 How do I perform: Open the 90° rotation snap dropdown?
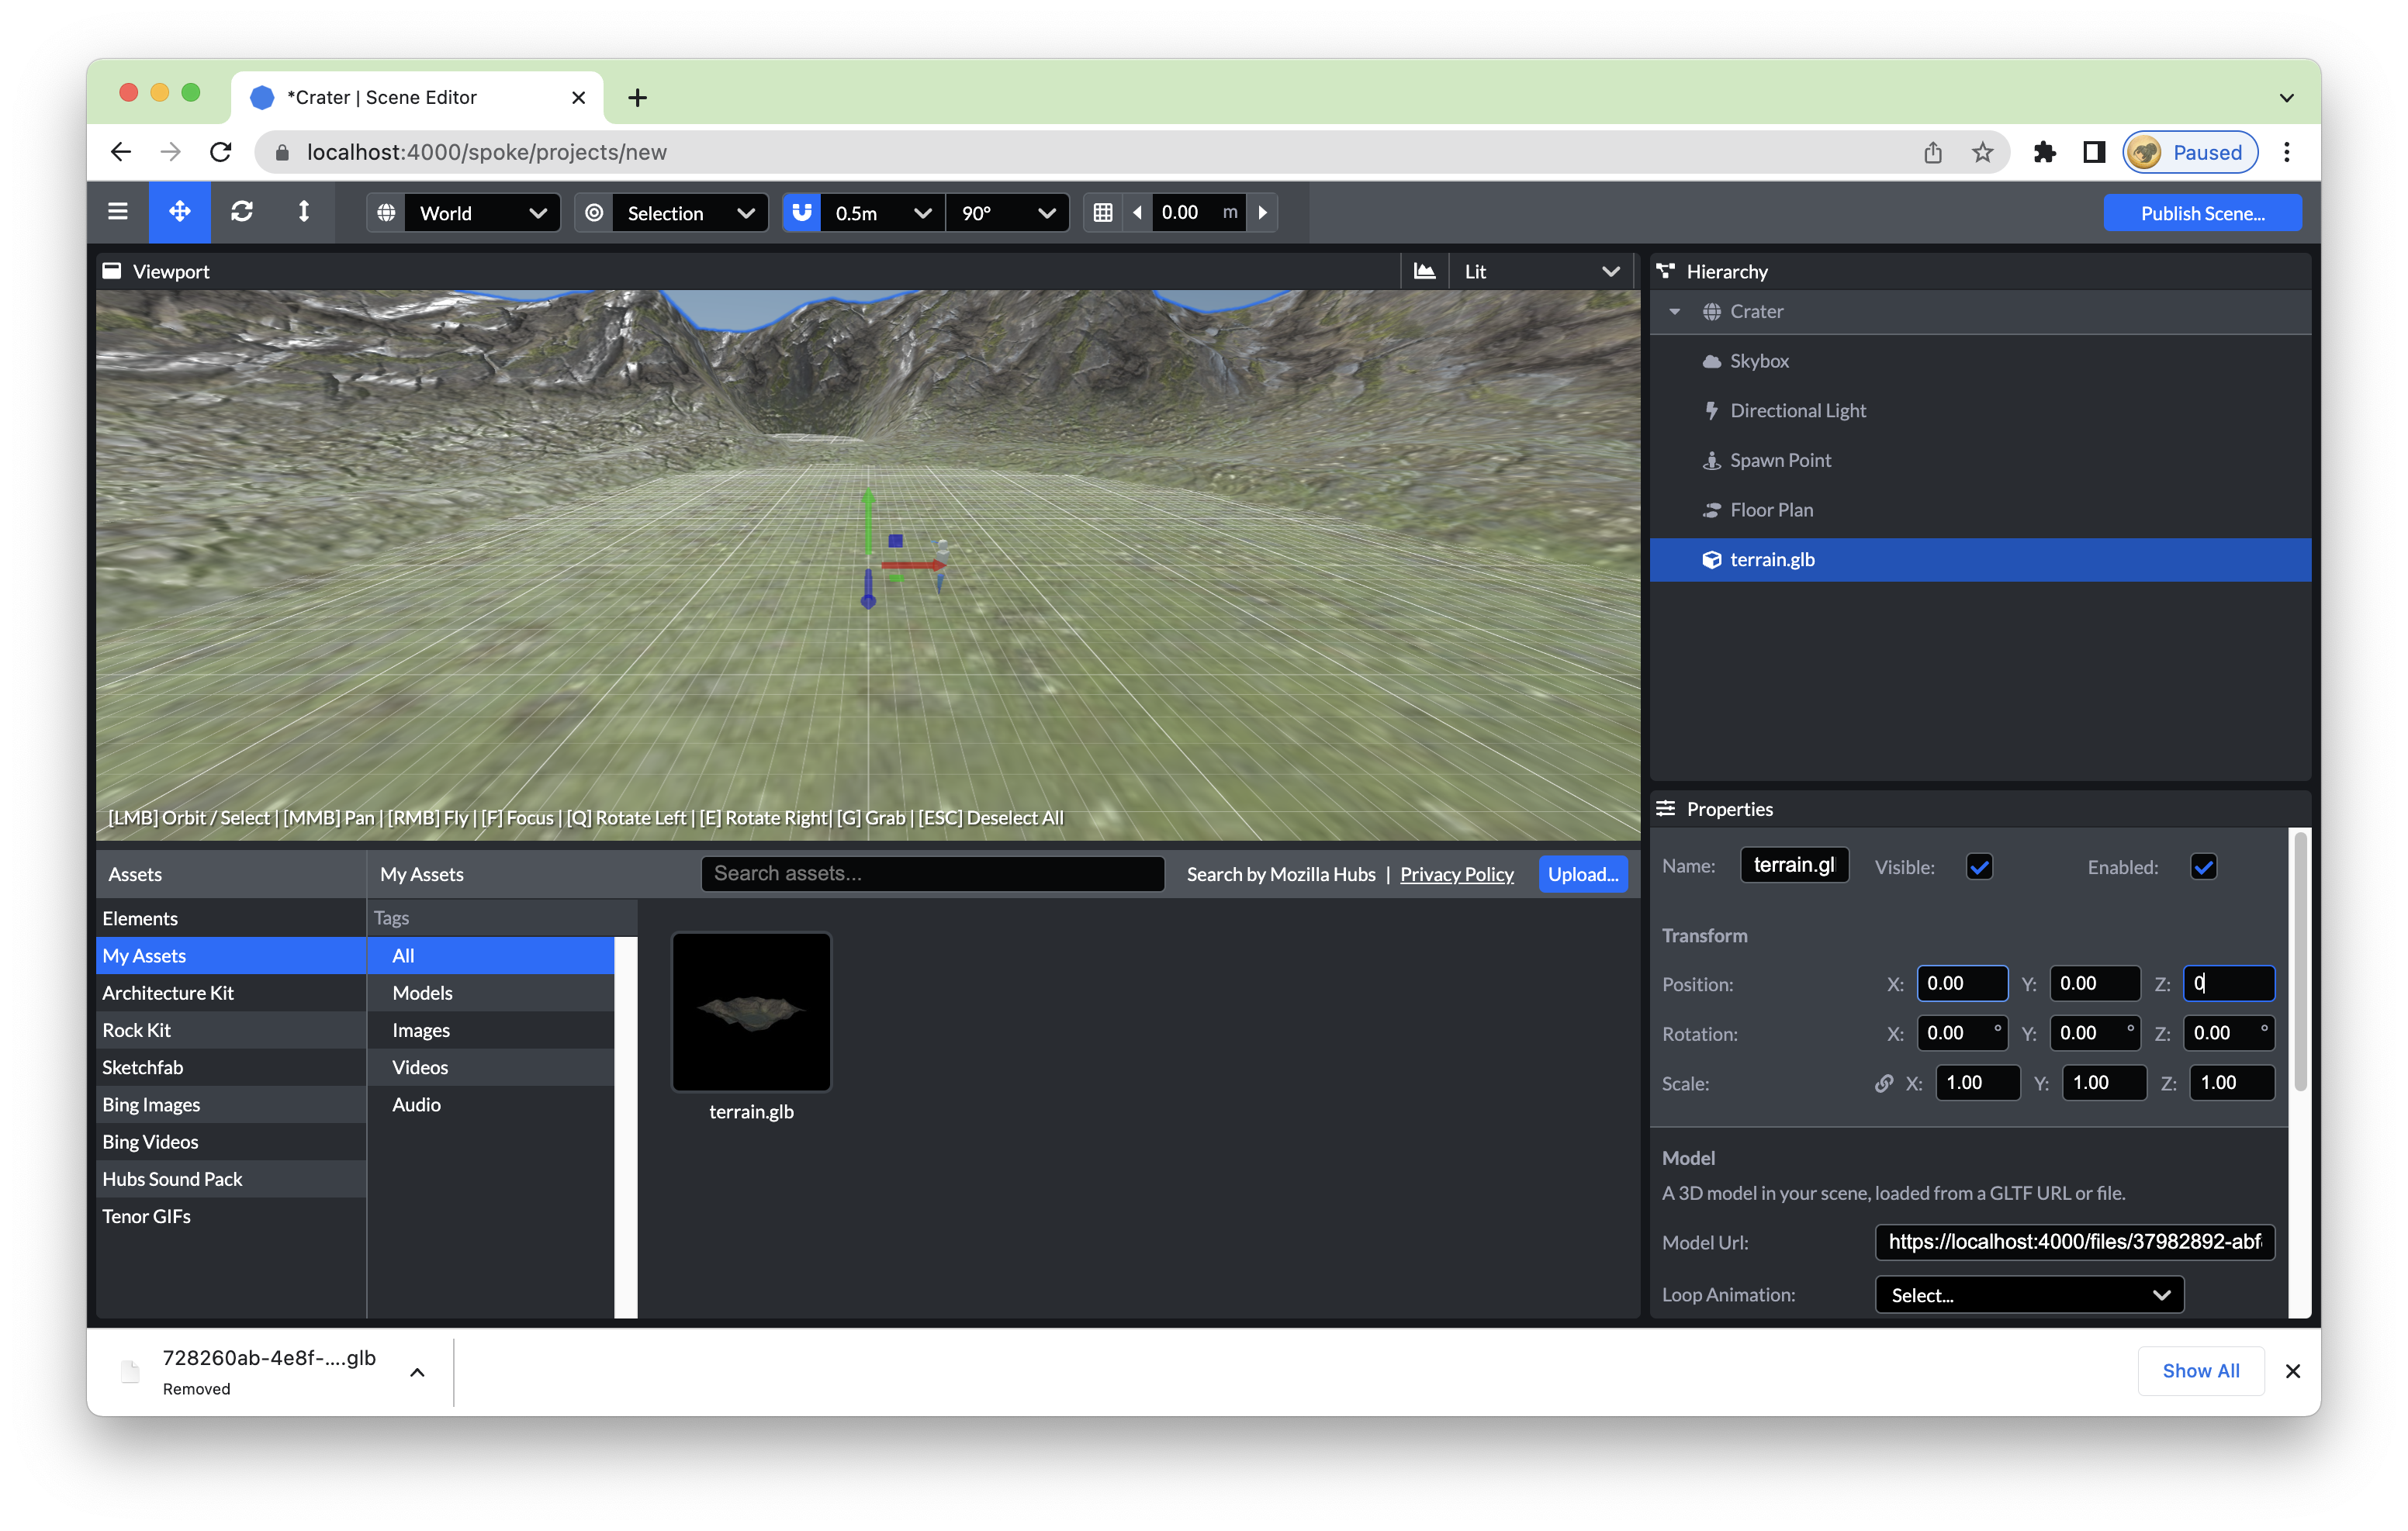pos(1008,213)
